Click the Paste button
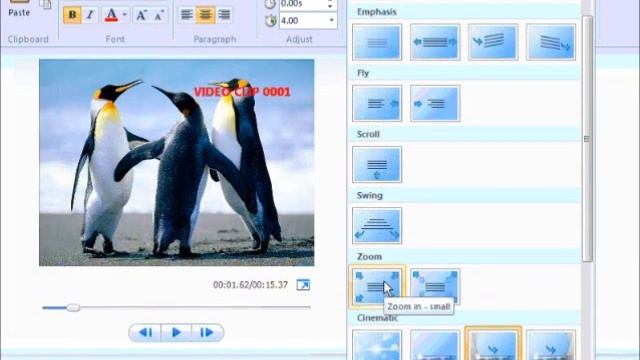 [19, 8]
